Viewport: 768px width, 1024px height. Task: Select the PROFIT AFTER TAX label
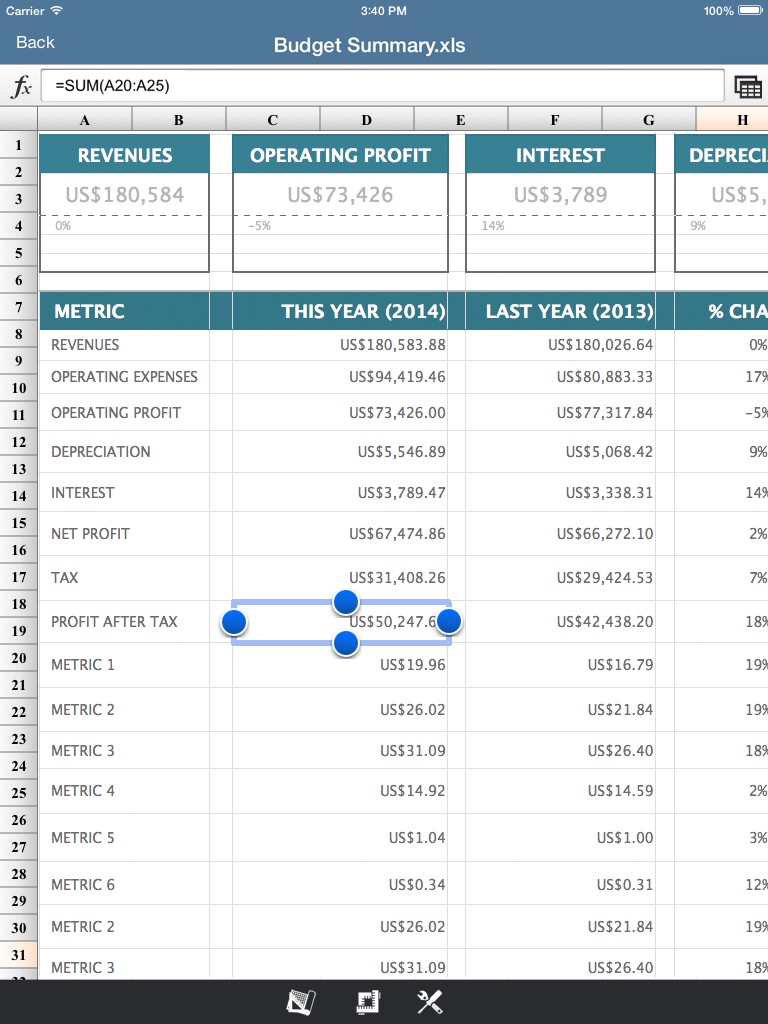click(x=114, y=622)
